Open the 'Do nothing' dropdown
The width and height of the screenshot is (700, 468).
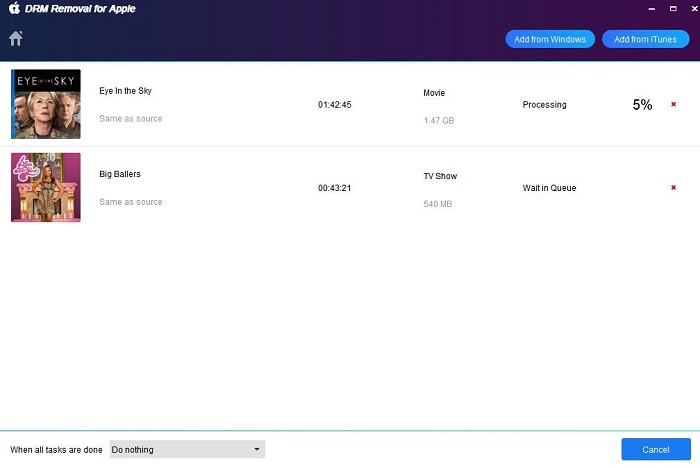click(x=187, y=450)
